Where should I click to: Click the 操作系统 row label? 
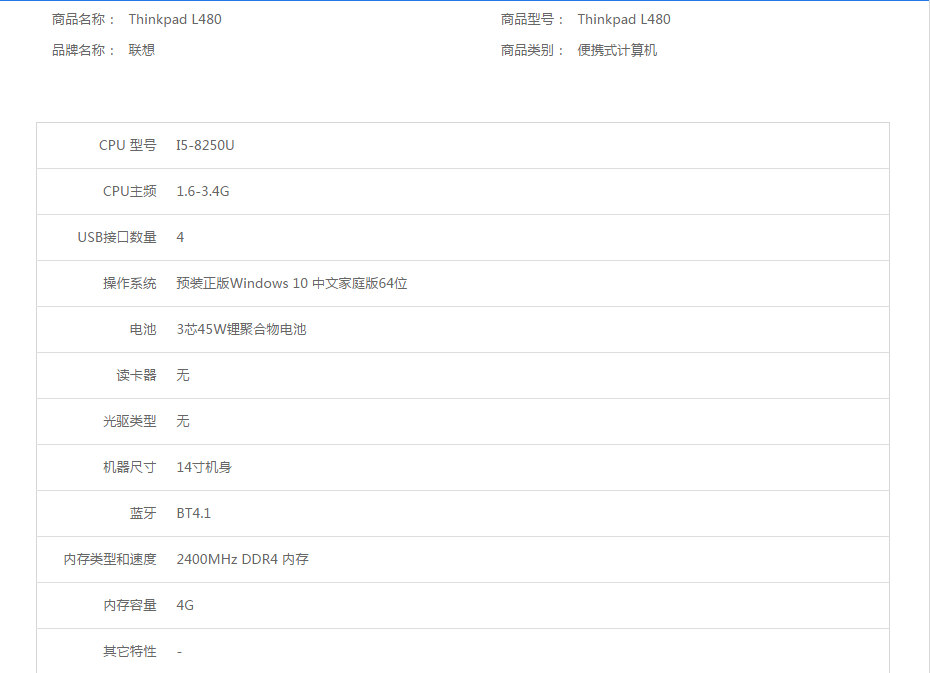[130, 283]
